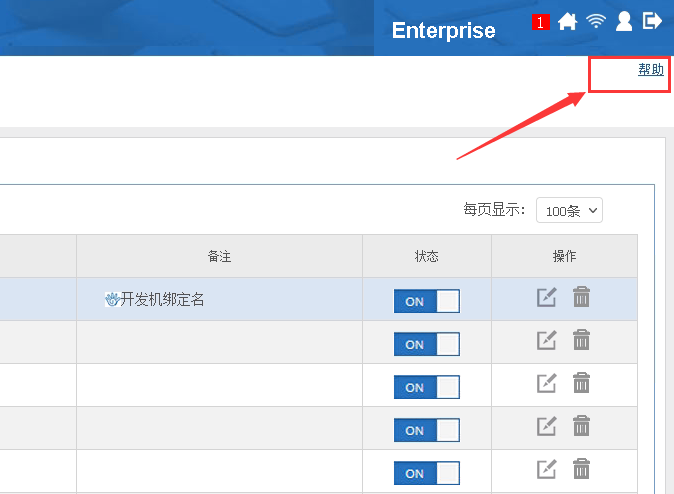Click edit icon in fourth row
The image size is (674, 494).
coord(546,427)
